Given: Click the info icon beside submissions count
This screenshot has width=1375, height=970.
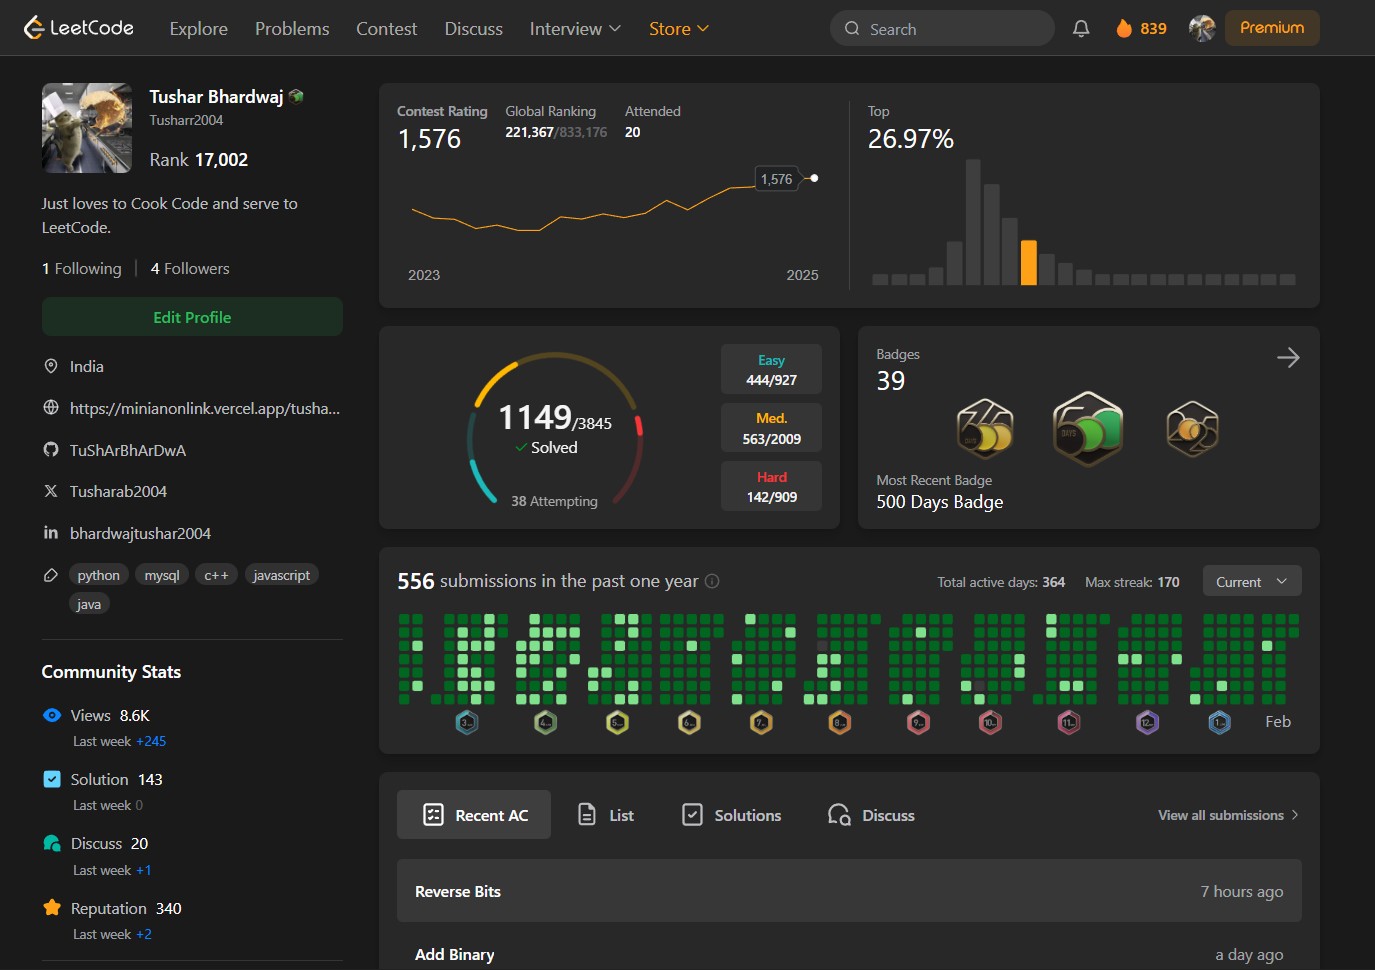Looking at the screenshot, I should pos(712,581).
